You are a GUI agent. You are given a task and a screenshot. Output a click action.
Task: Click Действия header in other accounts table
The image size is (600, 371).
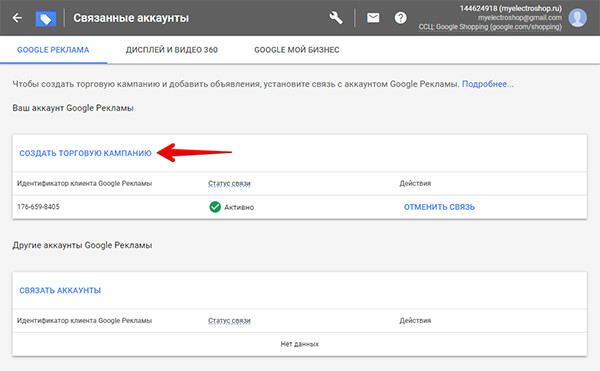tap(415, 321)
